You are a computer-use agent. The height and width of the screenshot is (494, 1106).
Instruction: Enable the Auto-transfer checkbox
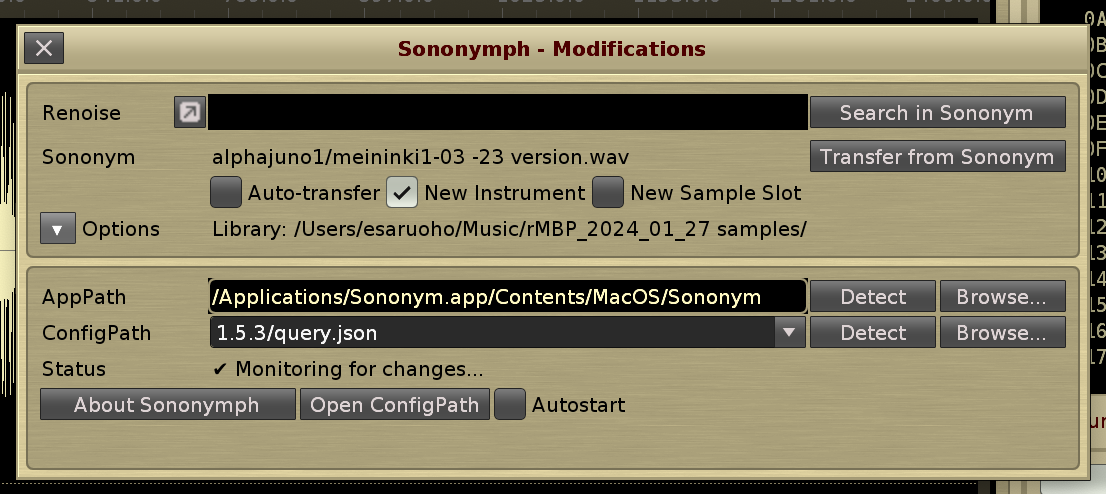click(226, 192)
